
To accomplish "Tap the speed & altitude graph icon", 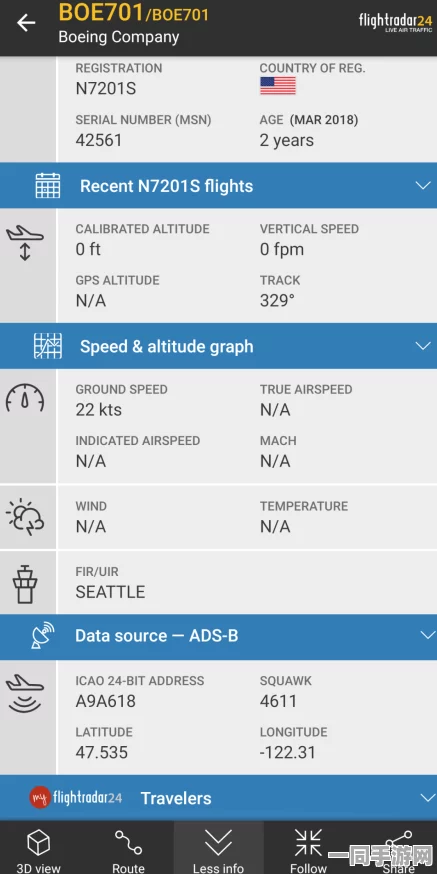I will [48, 346].
